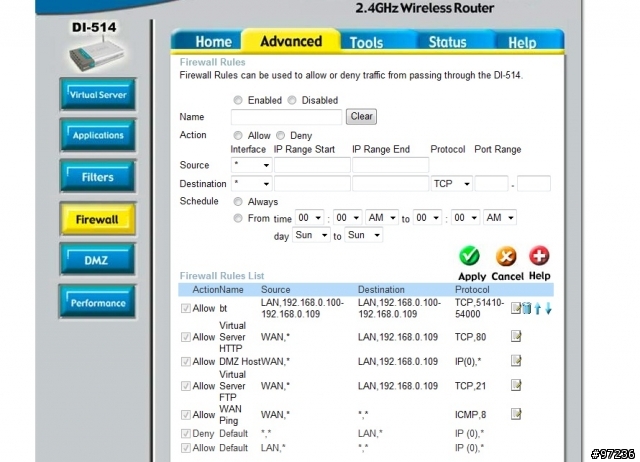Toggle the Deny Default rule checkbox

(186, 433)
